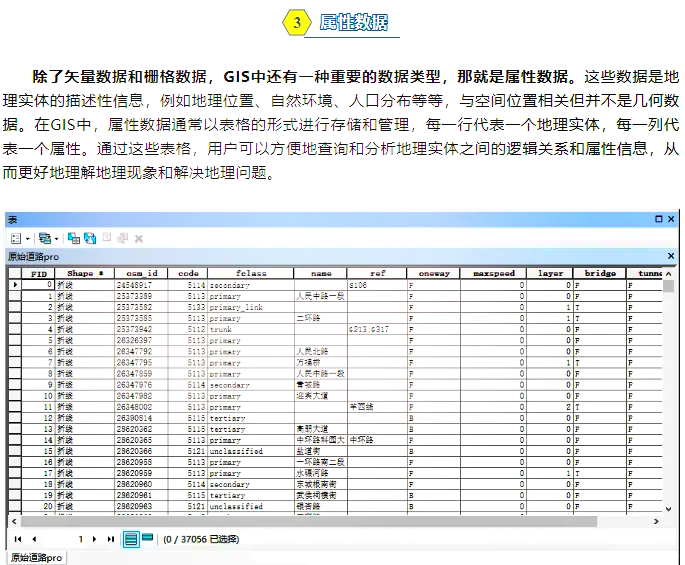Click the fclass cell primary_link

[251, 307]
